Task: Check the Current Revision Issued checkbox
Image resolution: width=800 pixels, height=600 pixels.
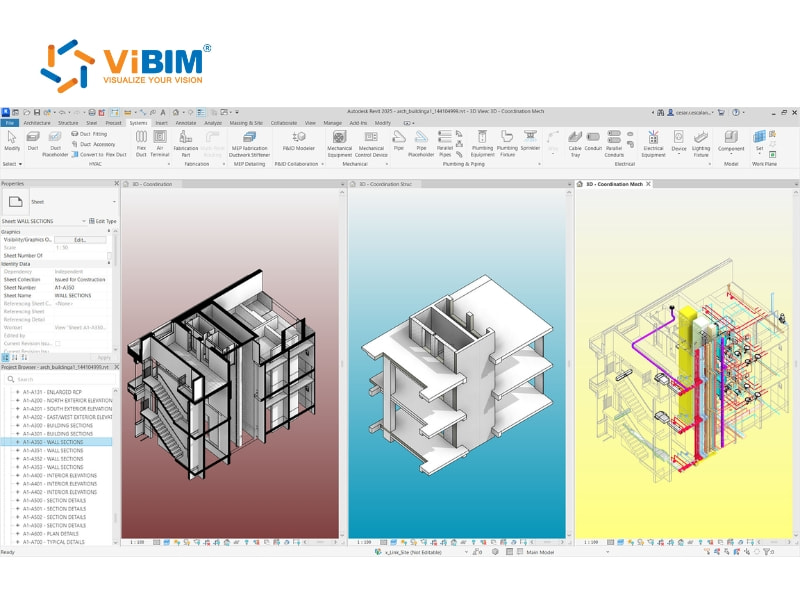Action: tap(57, 345)
